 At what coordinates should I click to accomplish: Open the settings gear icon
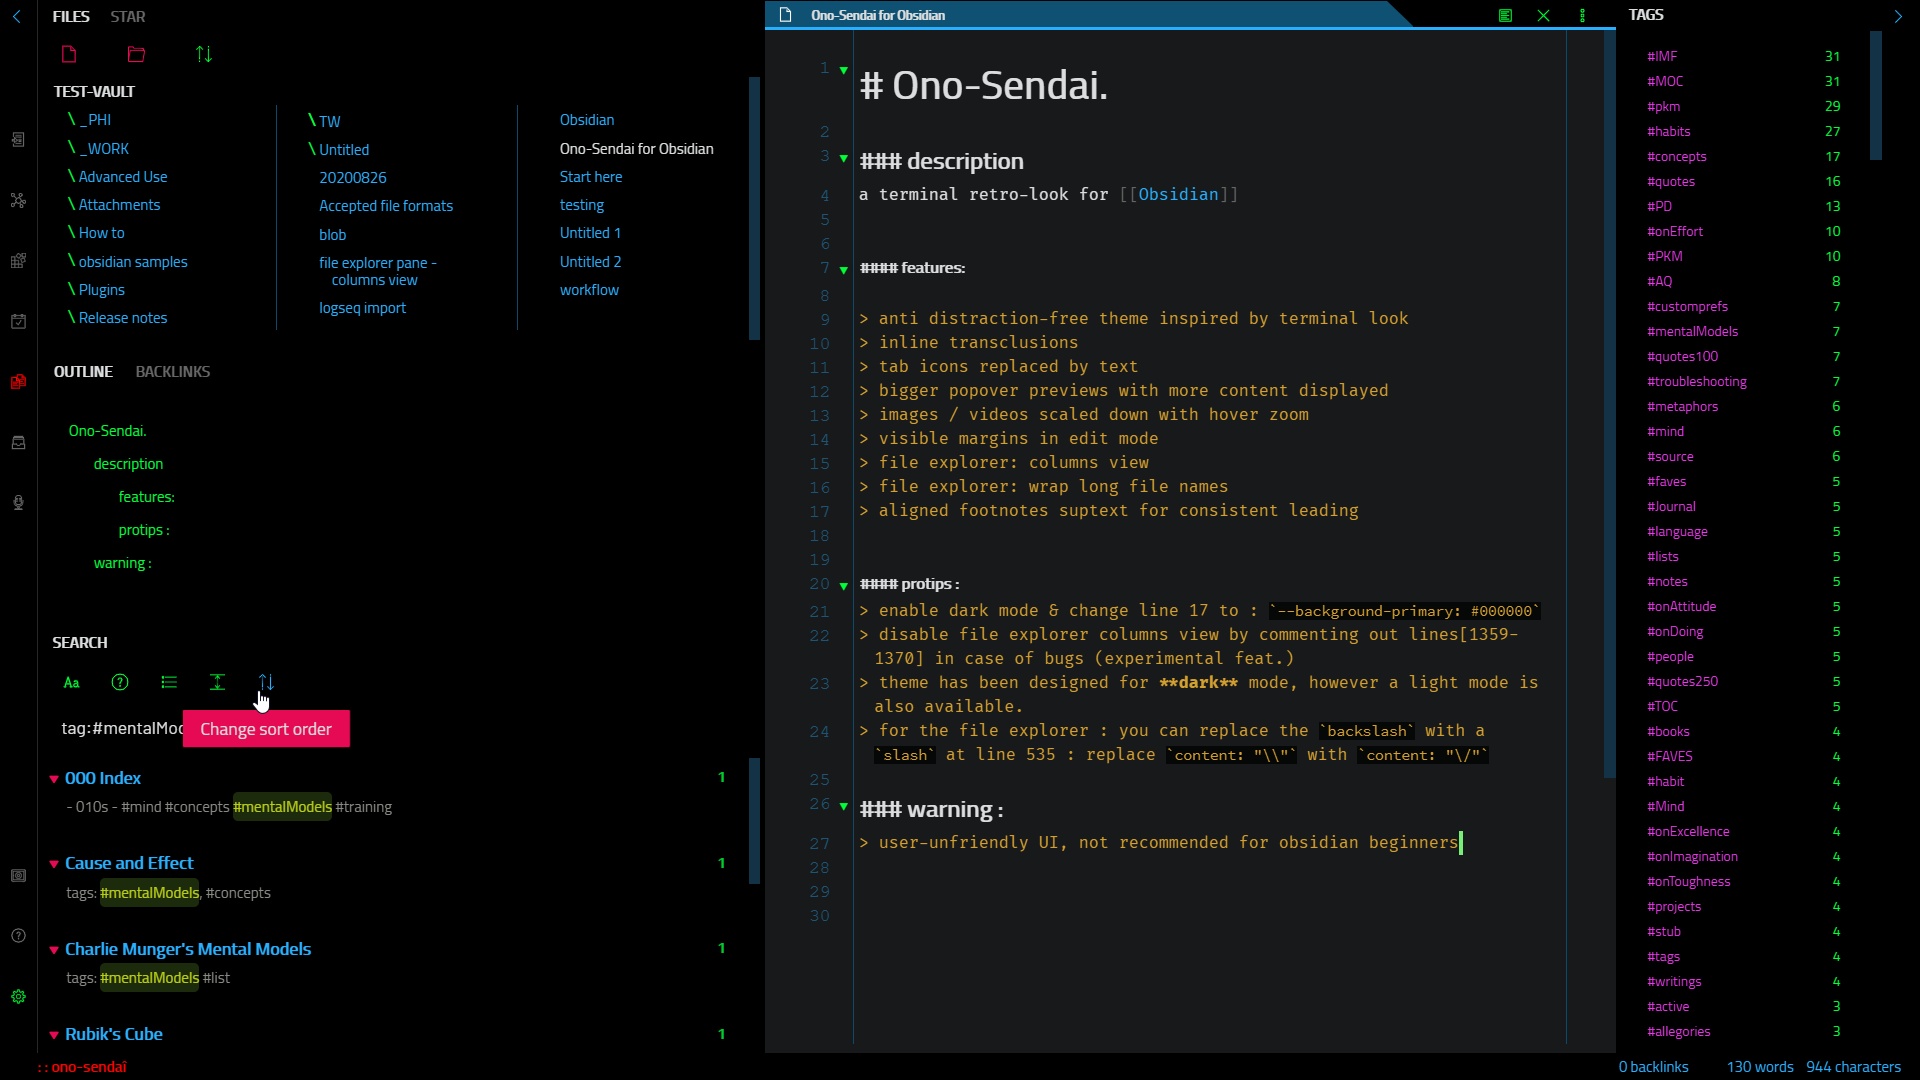[x=18, y=996]
